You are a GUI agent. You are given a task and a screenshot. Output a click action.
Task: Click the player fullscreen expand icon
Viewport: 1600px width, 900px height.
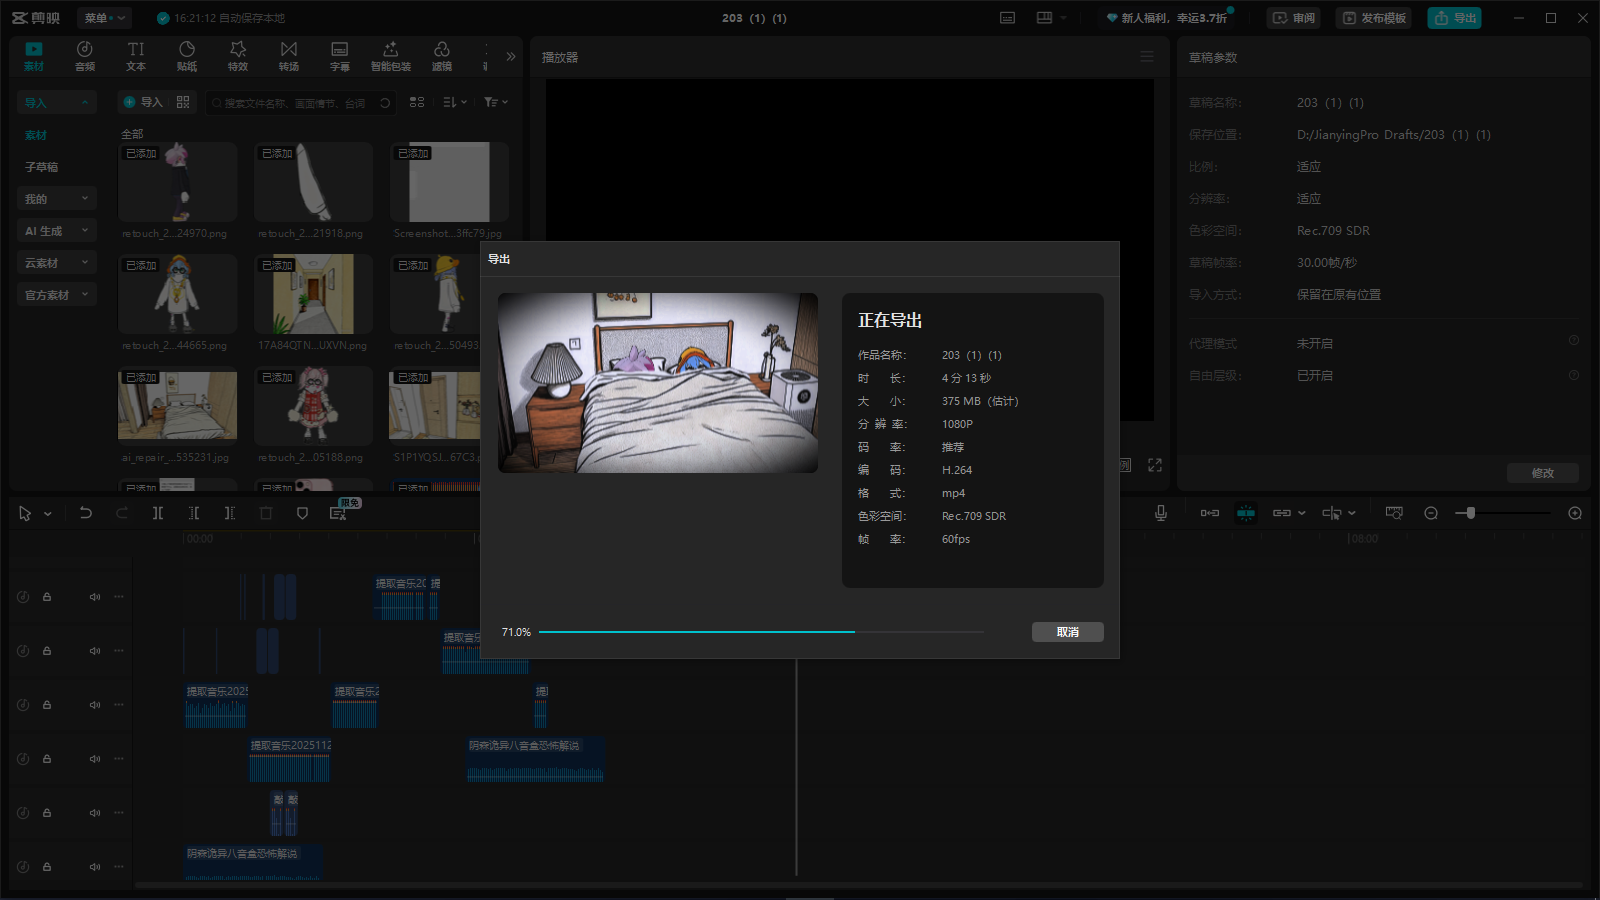[x=1155, y=465]
